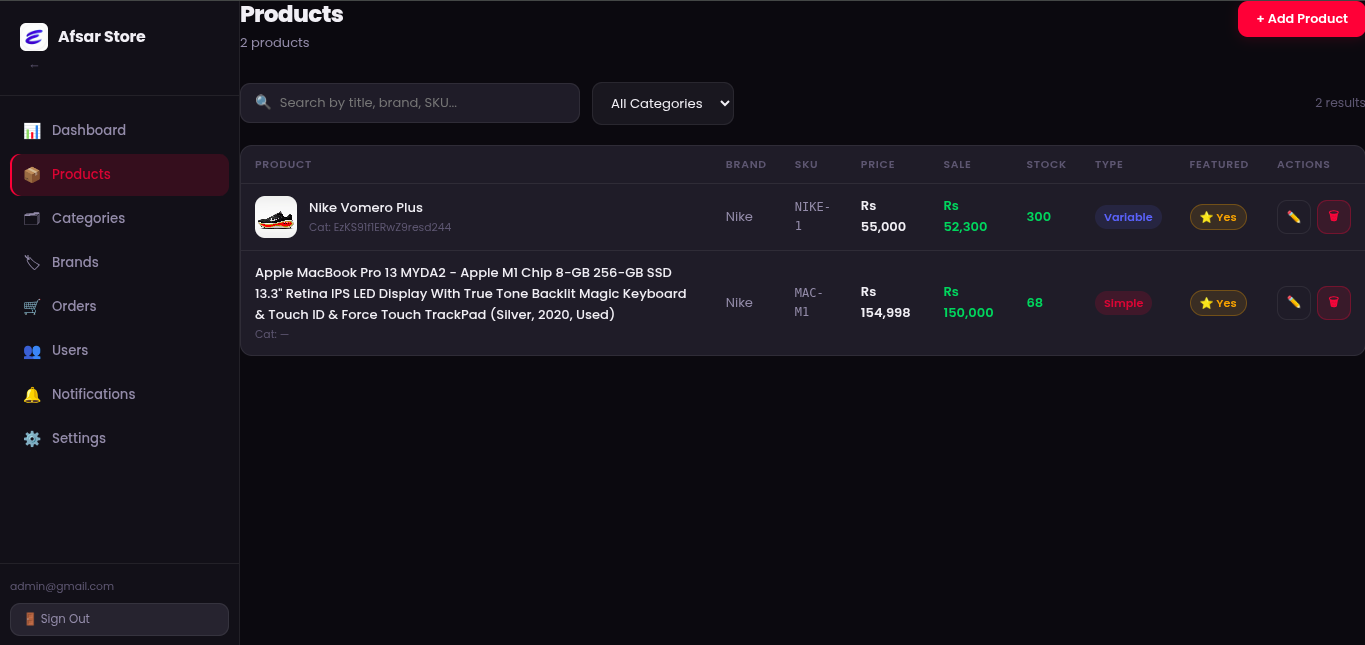
Task: Click the BRAND column header
Action: (x=746, y=164)
